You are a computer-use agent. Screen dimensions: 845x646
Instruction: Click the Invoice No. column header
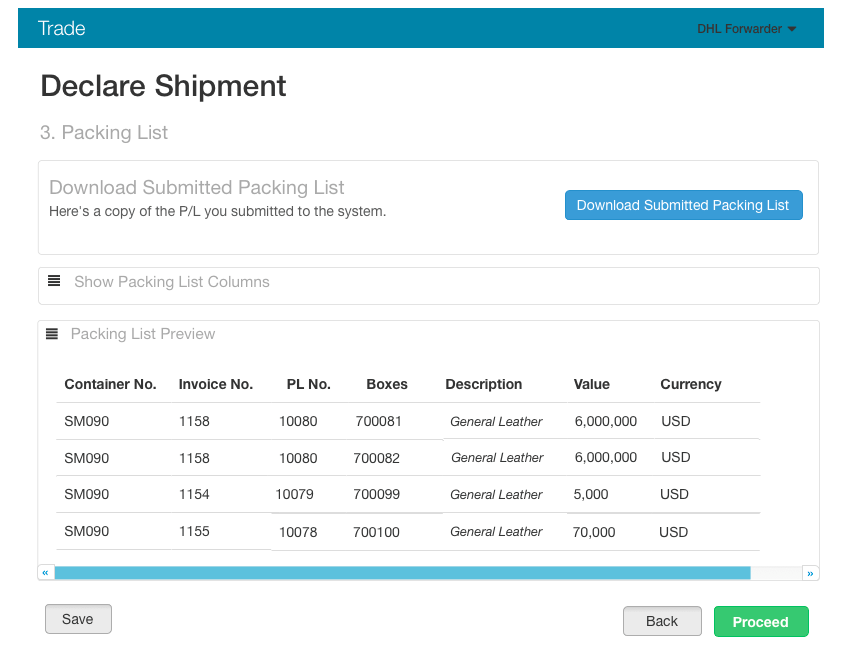[215, 384]
